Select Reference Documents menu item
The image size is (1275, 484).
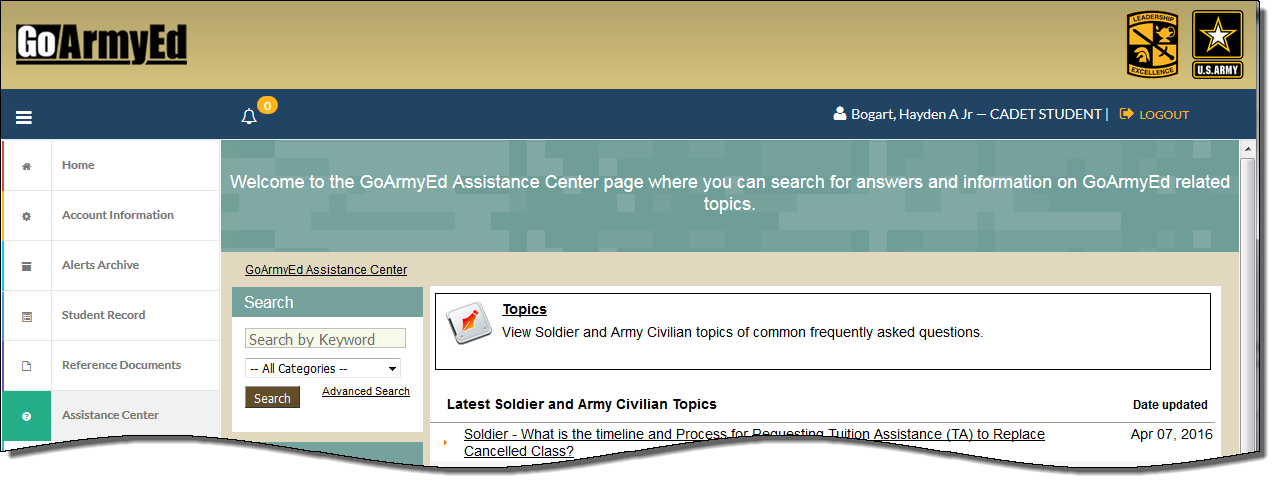click(x=121, y=365)
